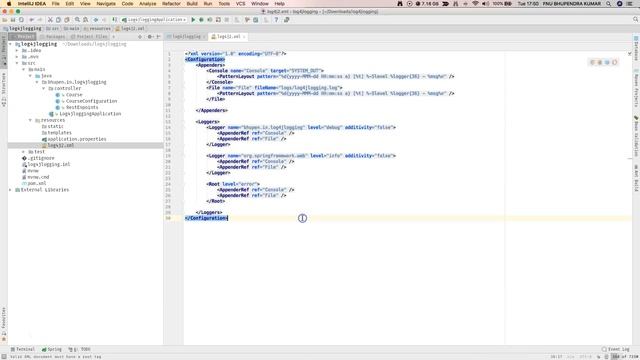
Task: Open the TODO tool window button
Action: click(80, 349)
